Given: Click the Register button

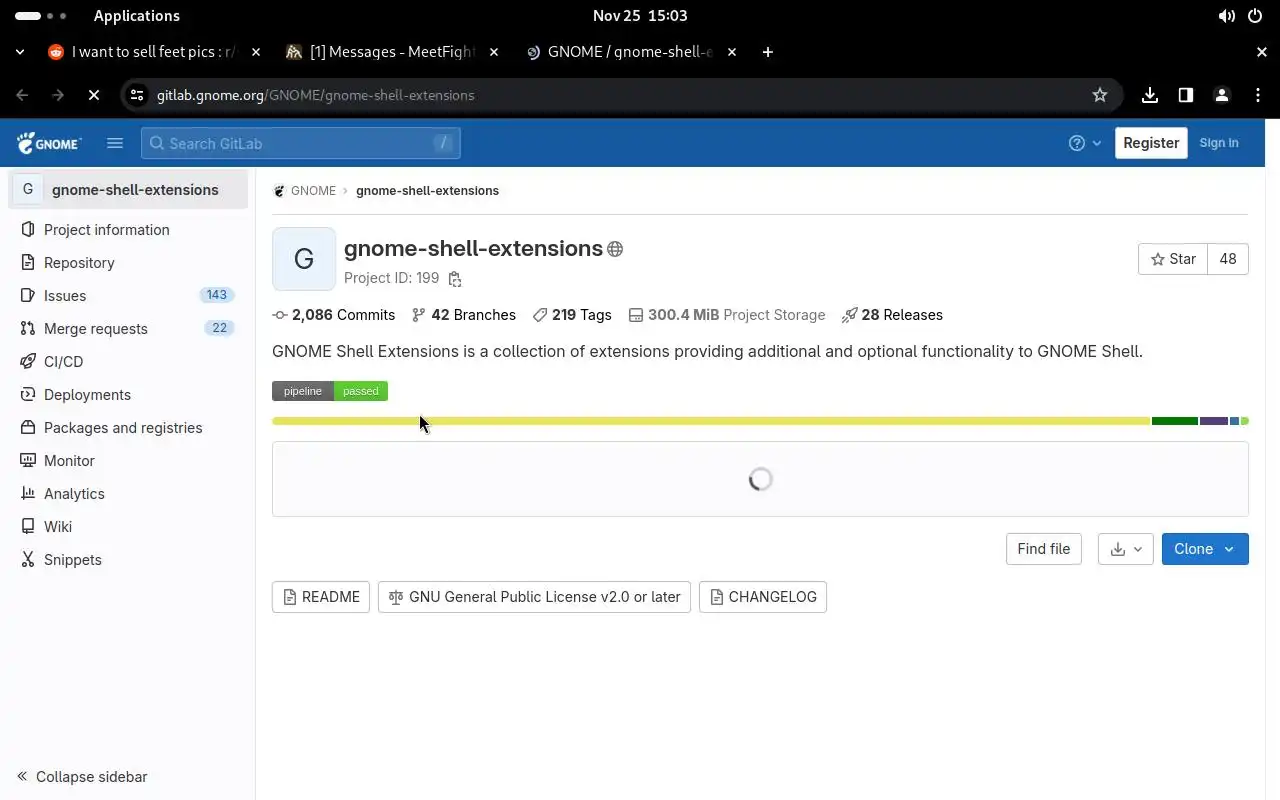Looking at the screenshot, I should (x=1151, y=143).
